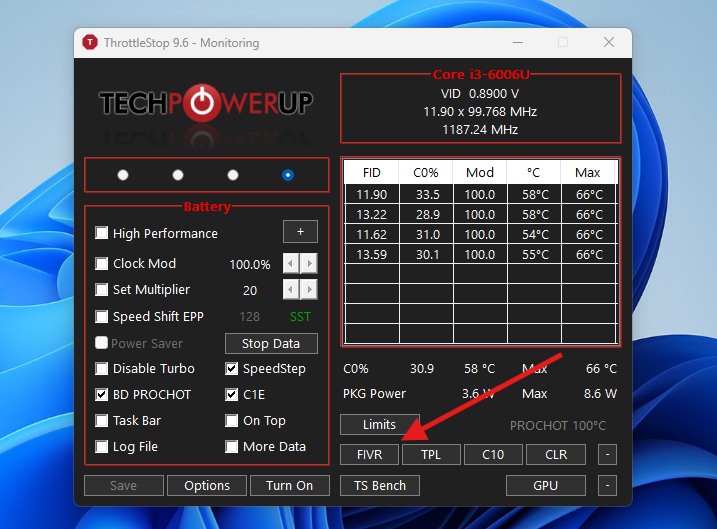Click the Core i3-6006U heading
Viewport: 717px width, 529px height.
[481, 74]
